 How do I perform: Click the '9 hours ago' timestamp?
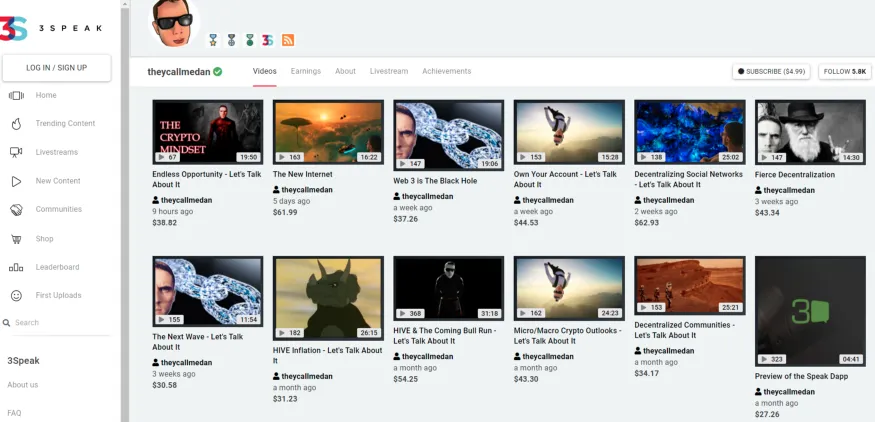(x=173, y=212)
